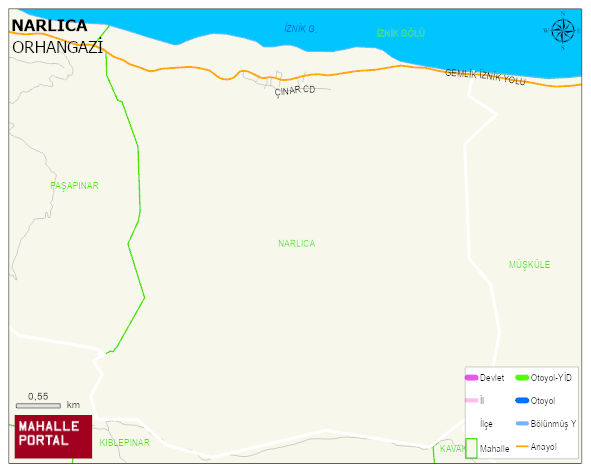
Task: Select the MÜŞKÜLE neighborhood label
Action: pyautogui.click(x=530, y=264)
